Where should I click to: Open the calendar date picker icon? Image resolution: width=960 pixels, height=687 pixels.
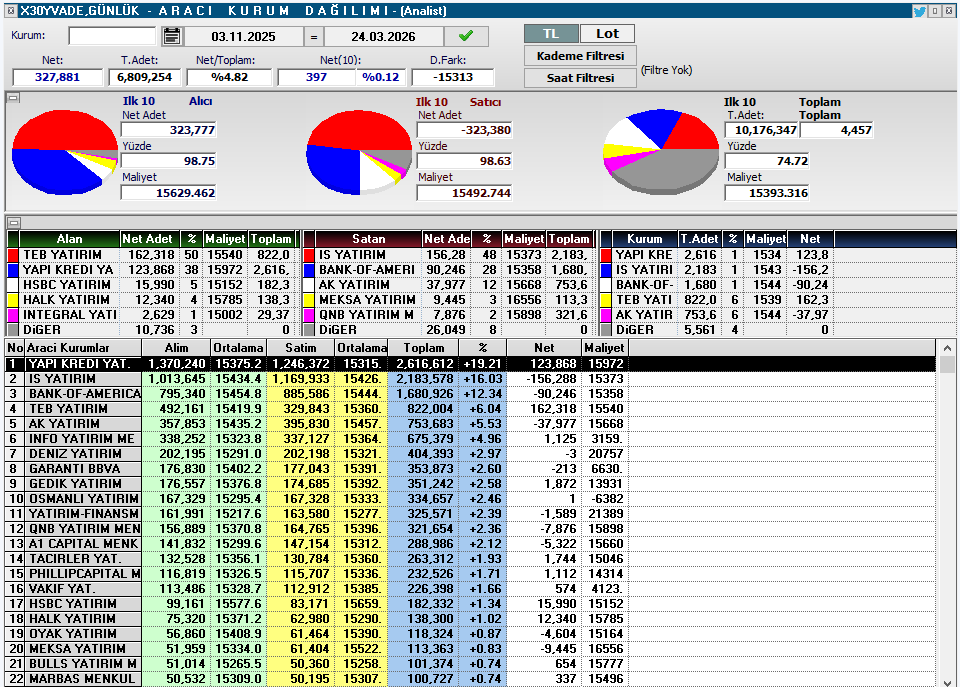(x=171, y=37)
